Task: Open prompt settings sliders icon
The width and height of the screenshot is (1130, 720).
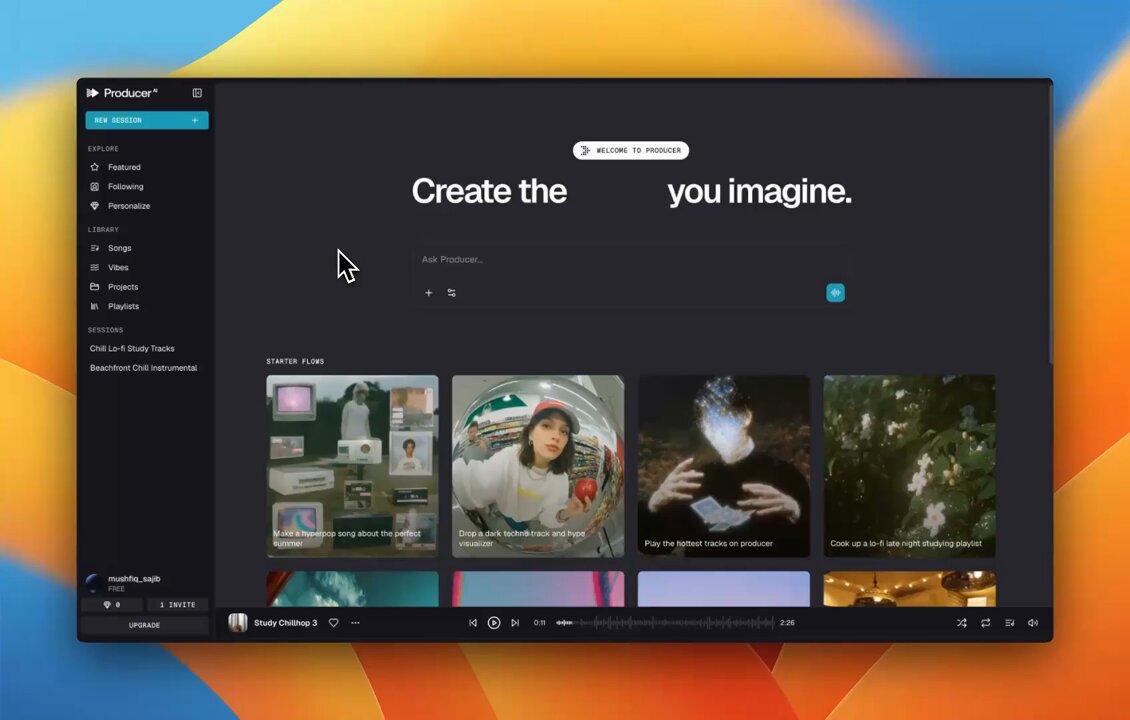Action: (452, 293)
